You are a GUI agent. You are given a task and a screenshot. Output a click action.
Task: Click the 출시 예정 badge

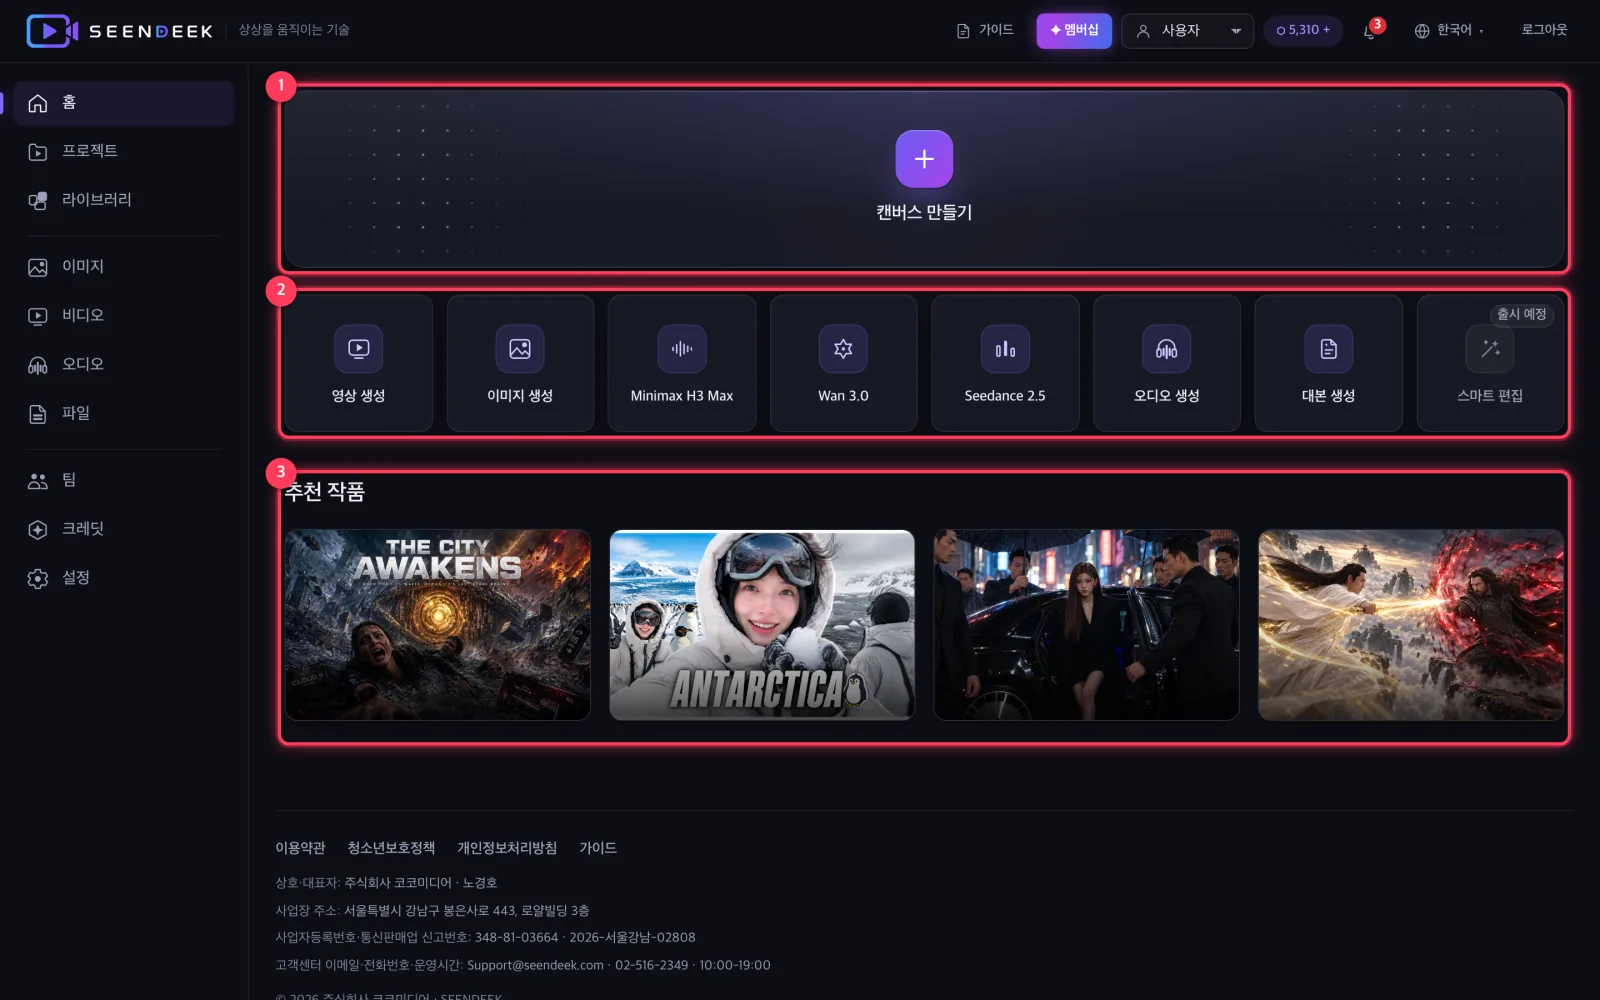1521,315
